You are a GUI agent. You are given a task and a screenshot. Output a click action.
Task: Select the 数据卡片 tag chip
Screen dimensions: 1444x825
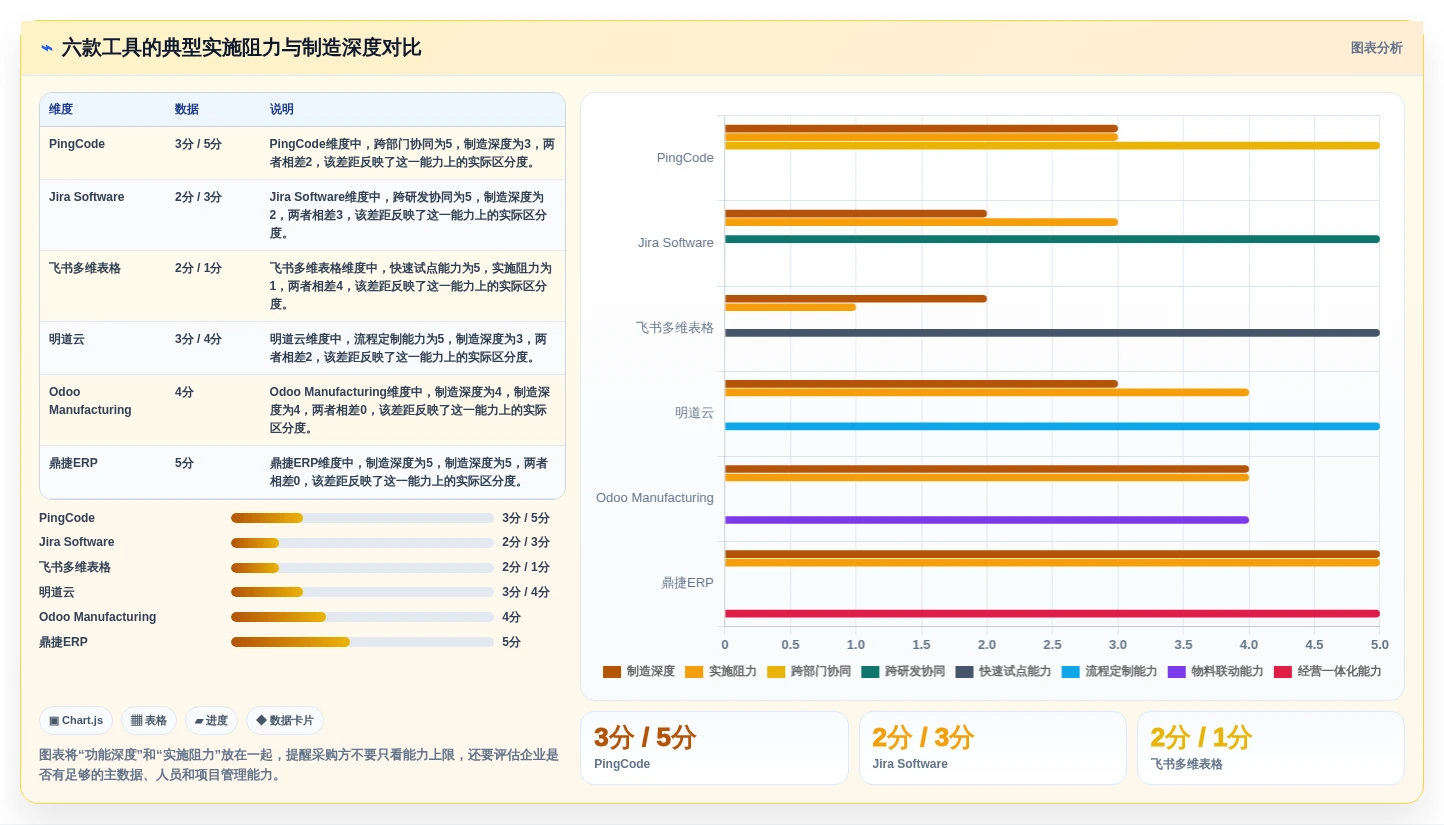click(x=285, y=720)
